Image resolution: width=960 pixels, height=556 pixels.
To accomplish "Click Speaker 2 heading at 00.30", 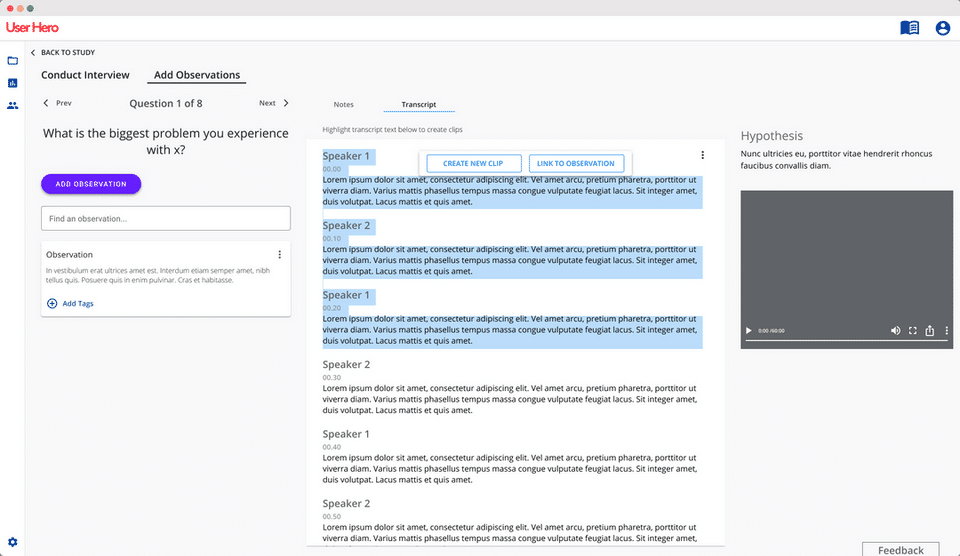I will 346,364.
